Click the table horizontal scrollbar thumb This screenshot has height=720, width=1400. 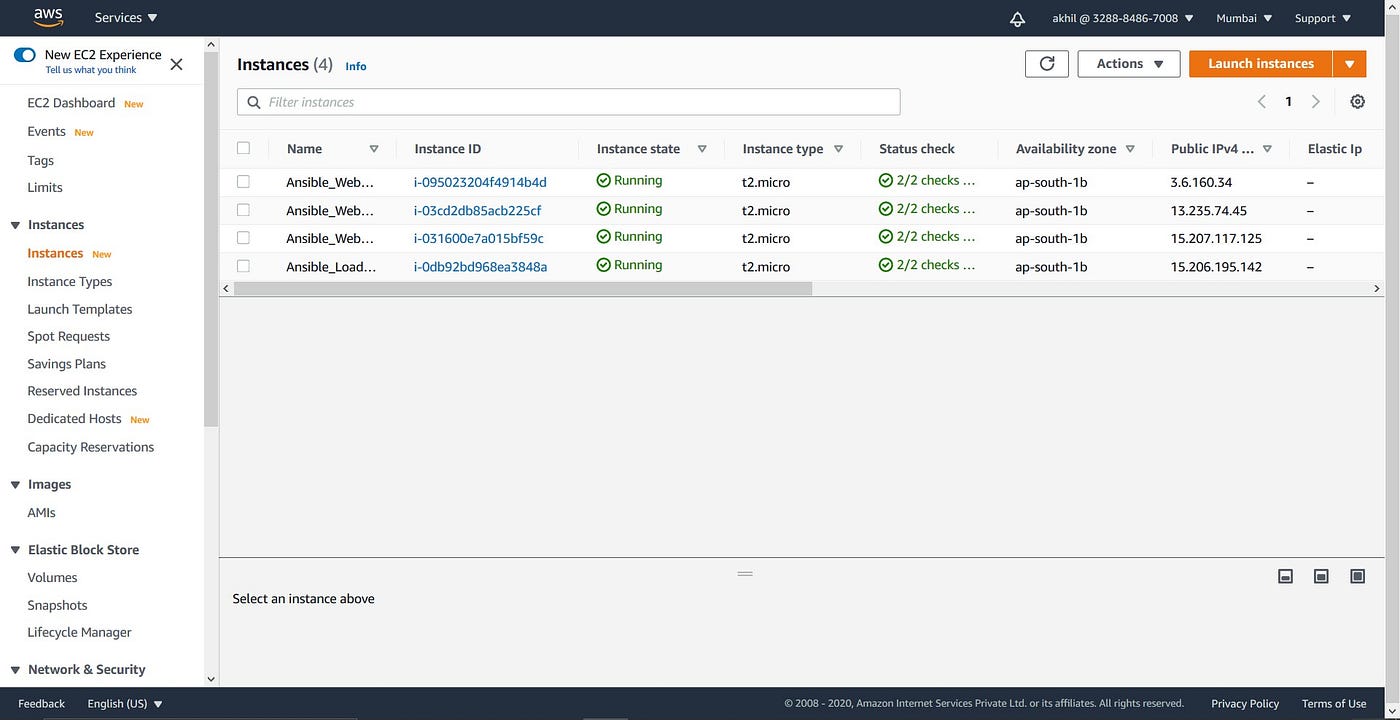pyautogui.click(x=523, y=288)
